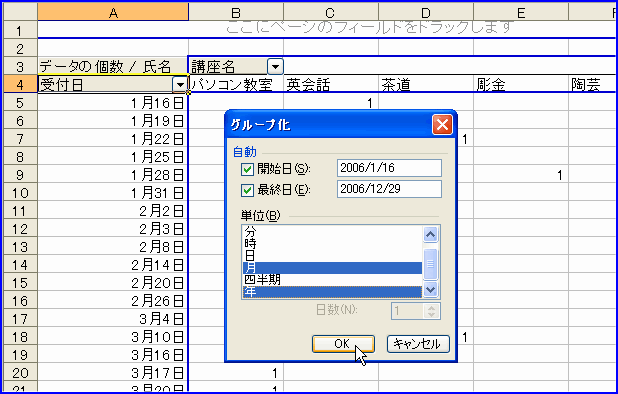
Task: Click the 単位 list scroll-down arrow
Action: point(430,290)
